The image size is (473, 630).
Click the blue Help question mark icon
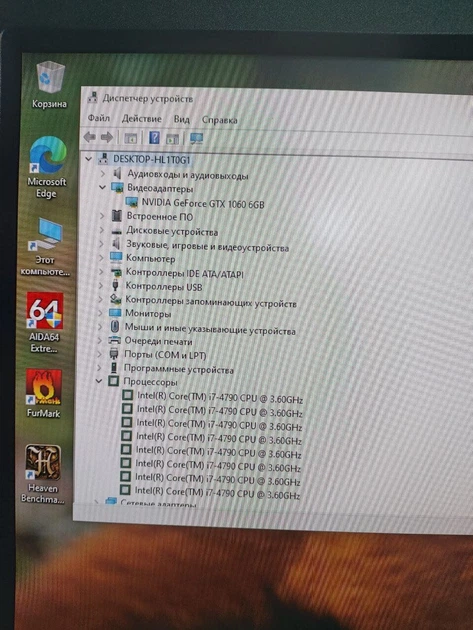154,138
